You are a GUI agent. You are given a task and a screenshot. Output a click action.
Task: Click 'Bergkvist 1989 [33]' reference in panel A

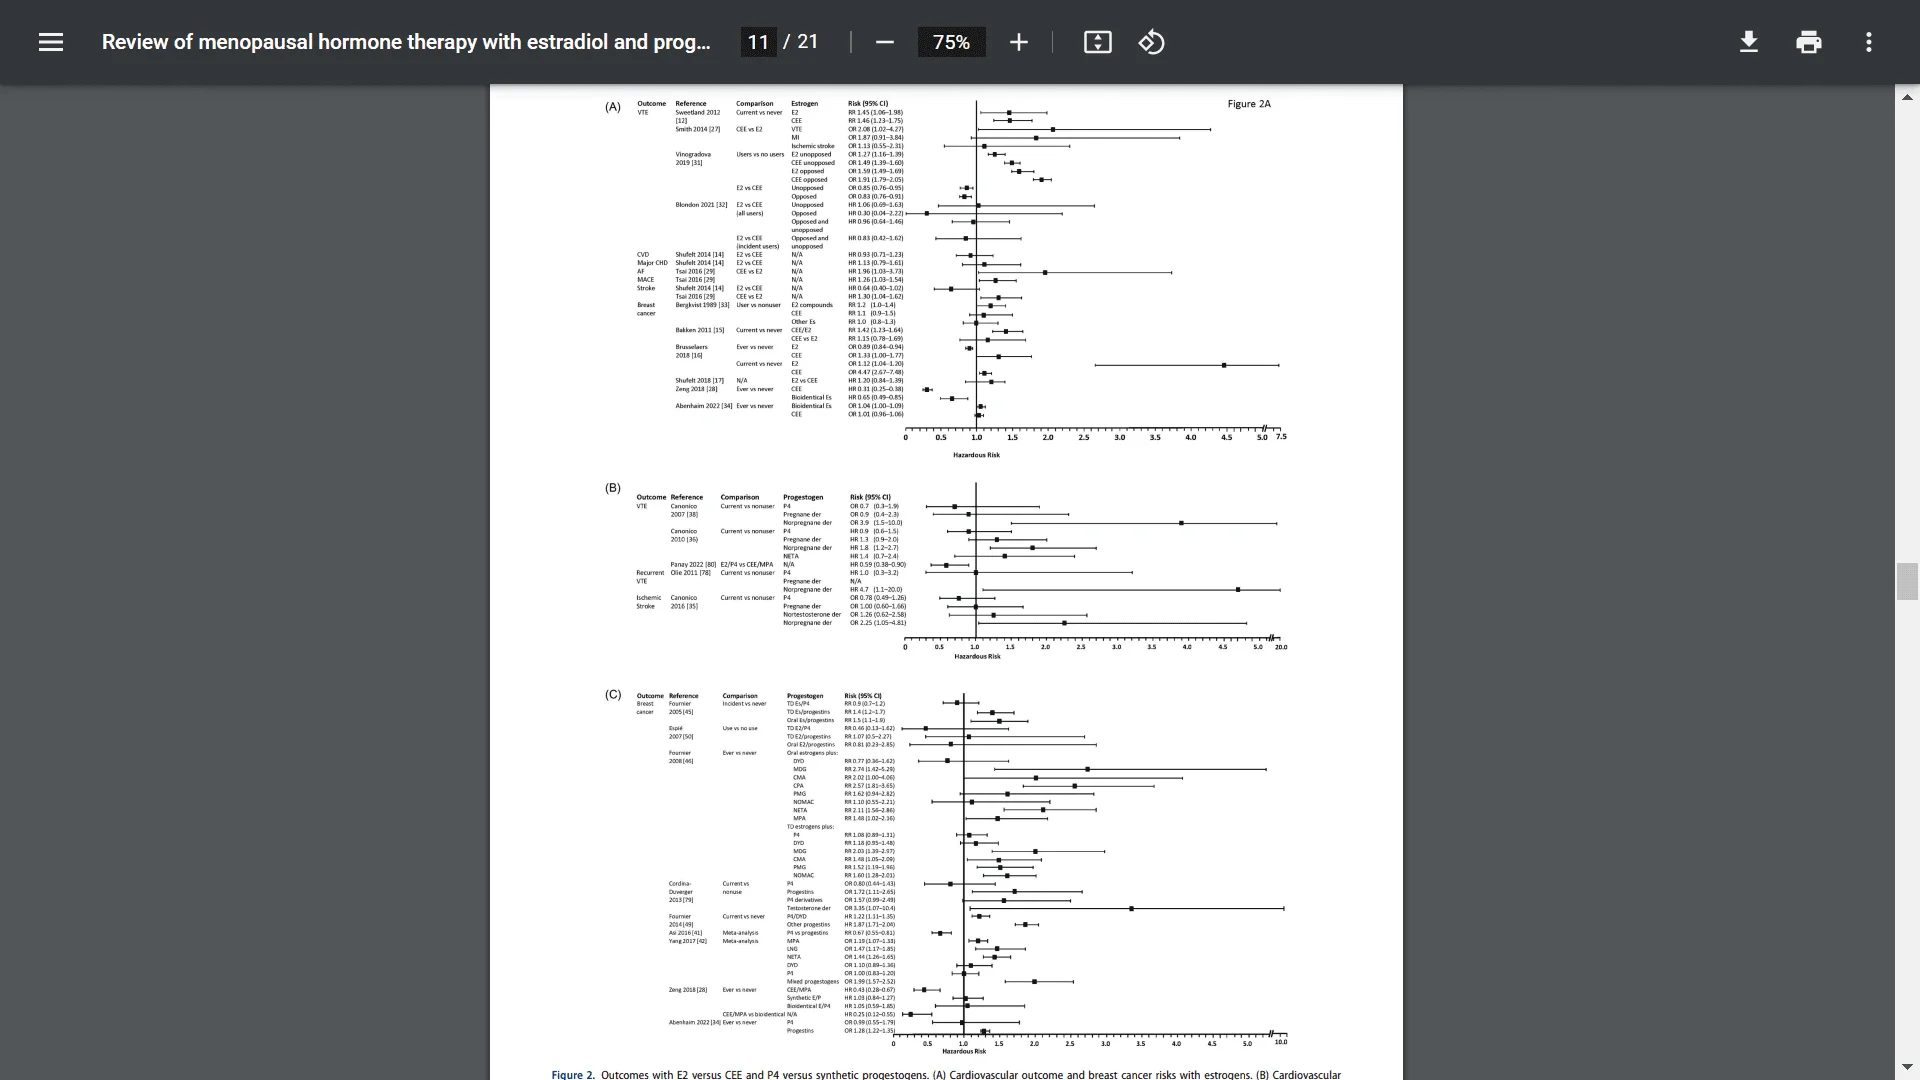coord(702,305)
